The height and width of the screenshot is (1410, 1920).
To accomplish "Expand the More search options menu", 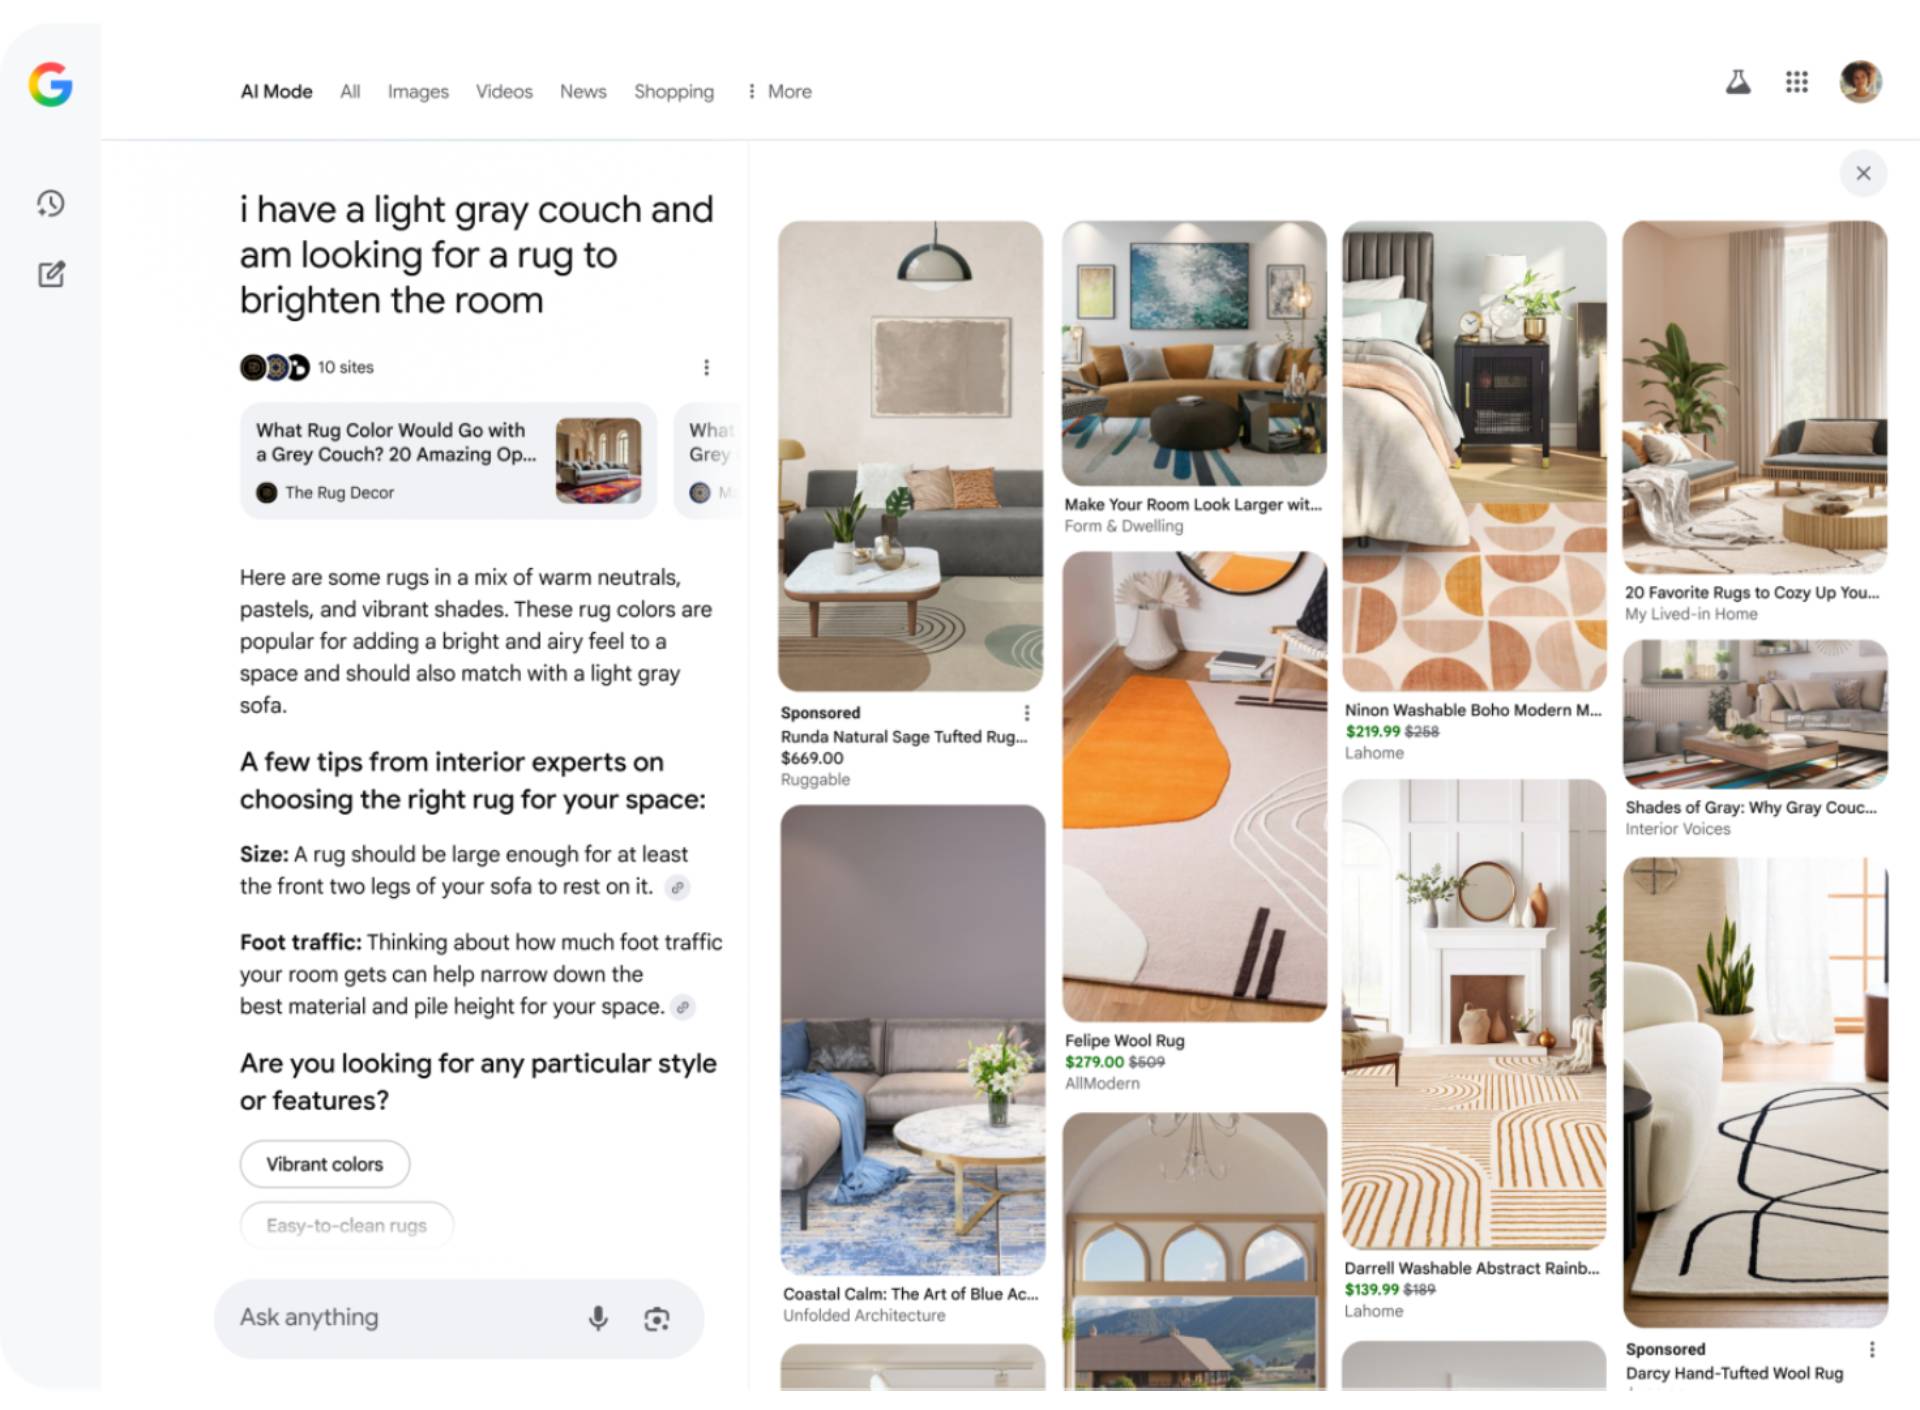I will tap(779, 91).
